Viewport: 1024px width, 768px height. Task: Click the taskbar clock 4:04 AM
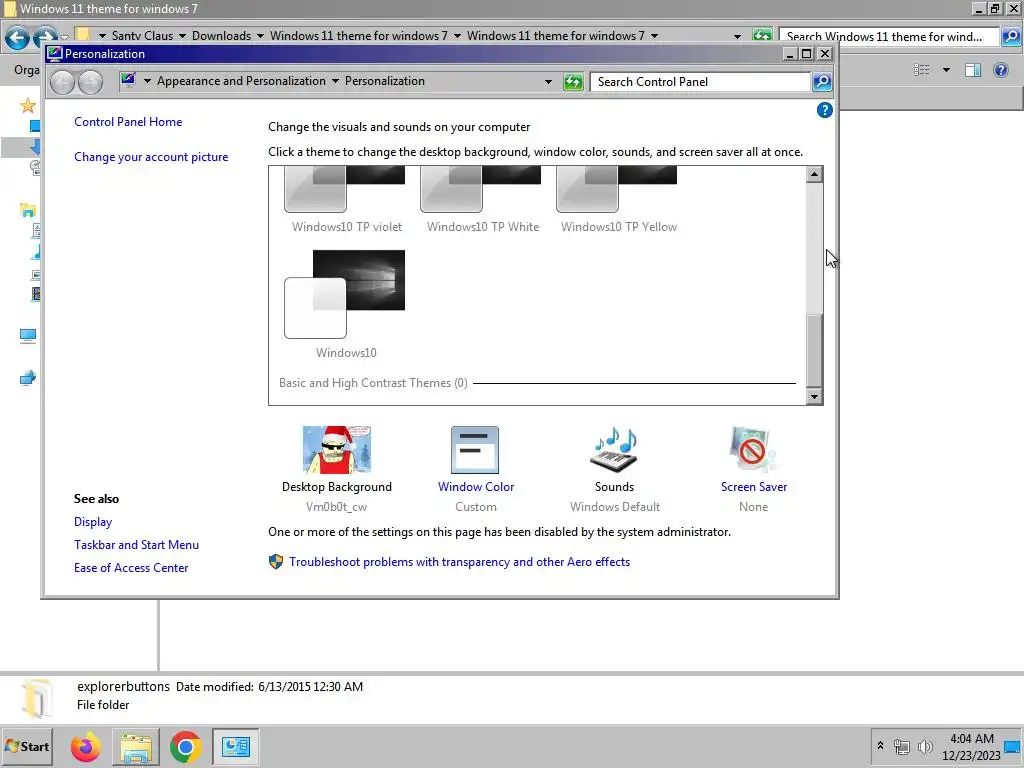pyautogui.click(x=971, y=739)
